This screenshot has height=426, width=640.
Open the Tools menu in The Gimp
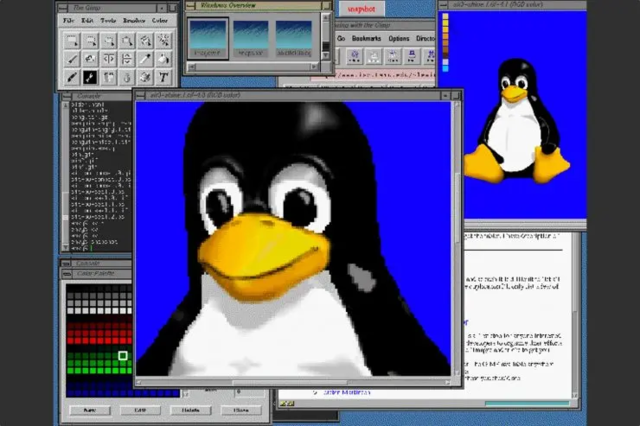(x=108, y=20)
